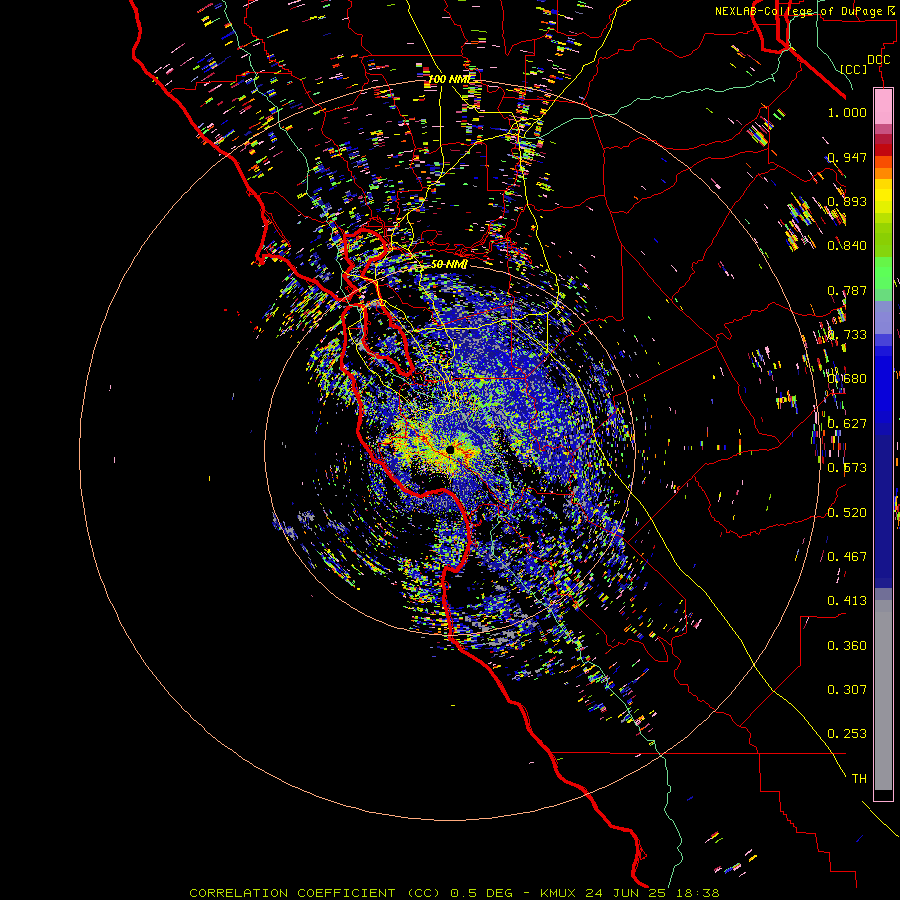Click the 0.360 scale value
Screen dimensions: 900x900
click(x=847, y=646)
